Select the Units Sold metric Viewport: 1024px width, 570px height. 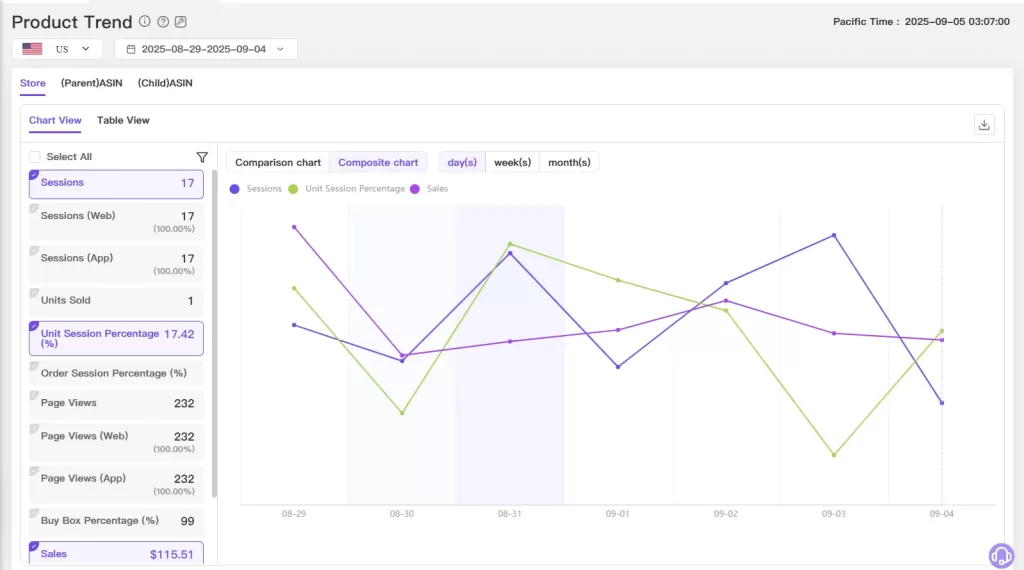[x=116, y=302]
